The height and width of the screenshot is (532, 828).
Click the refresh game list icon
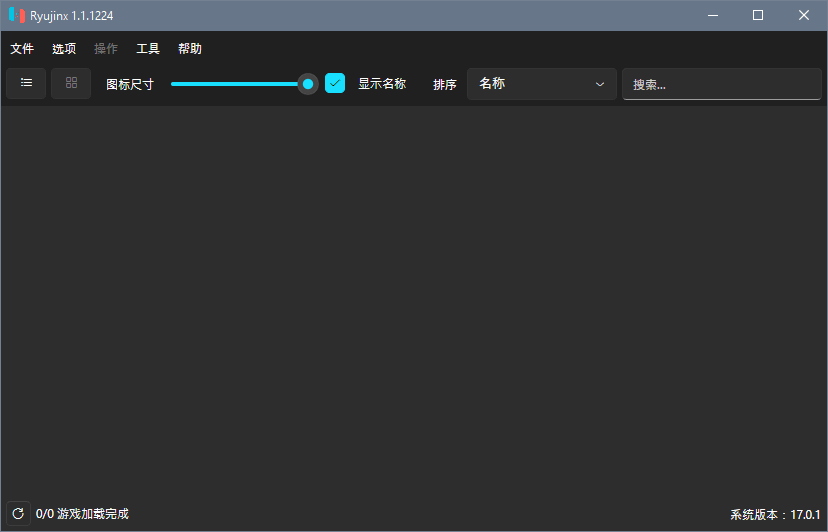point(18,514)
